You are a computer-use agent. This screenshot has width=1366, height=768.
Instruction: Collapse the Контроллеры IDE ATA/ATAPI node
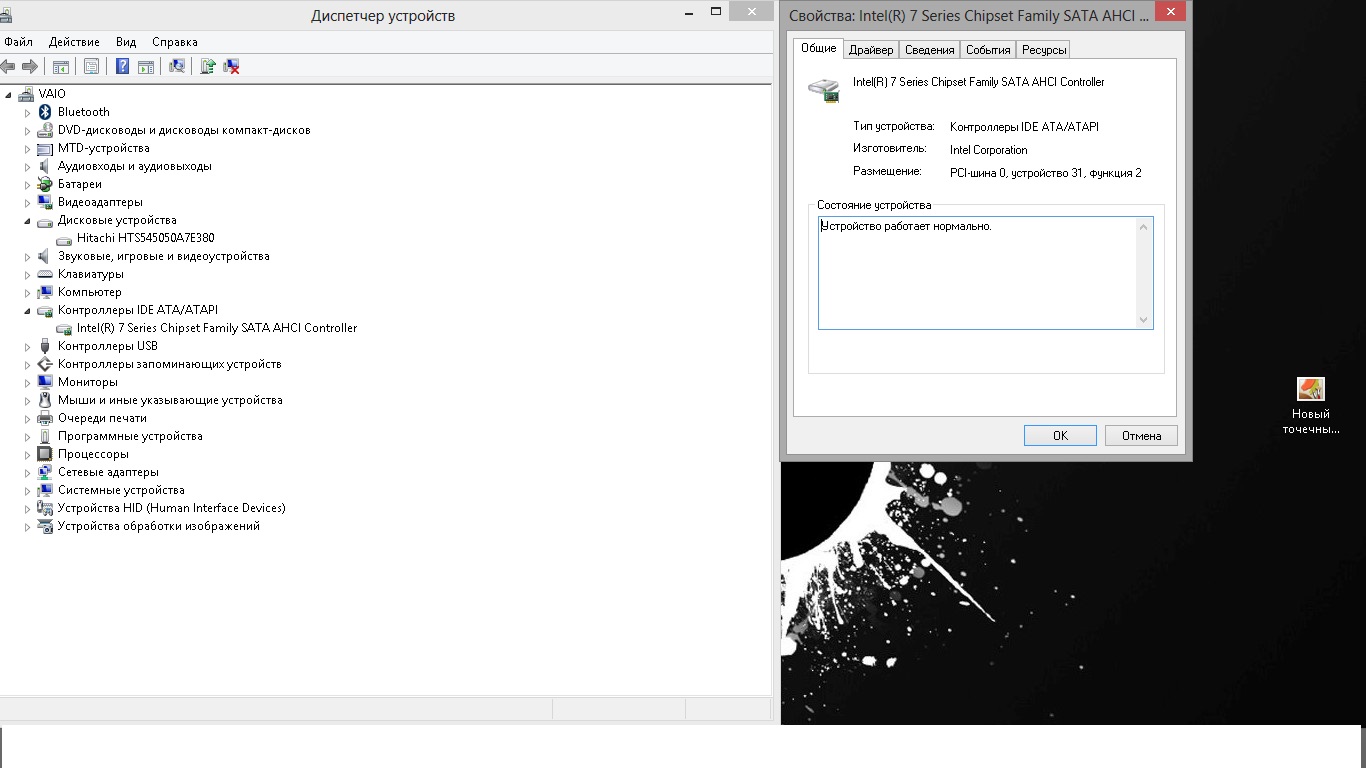coord(28,311)
